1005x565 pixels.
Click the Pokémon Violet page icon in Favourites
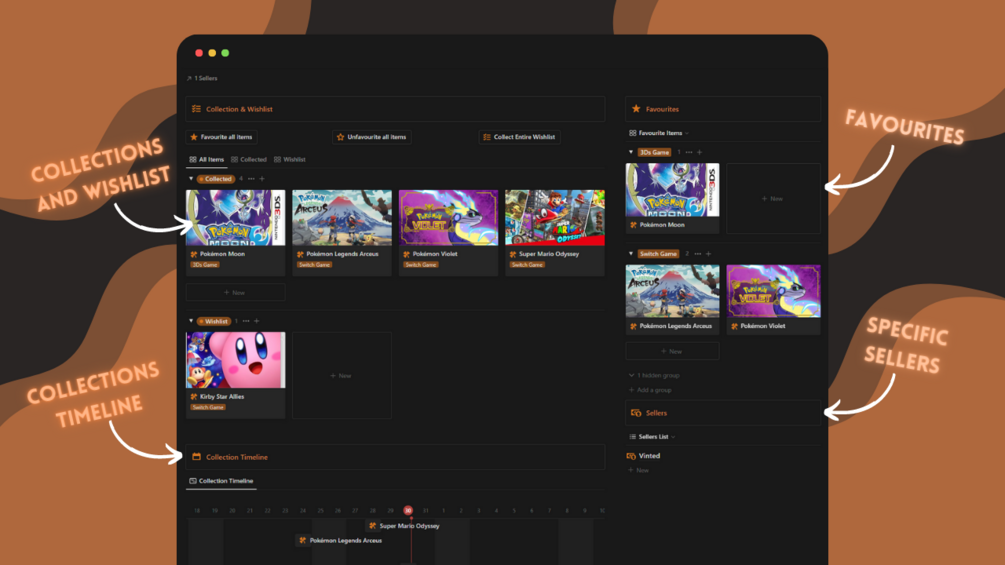point(735,326)
